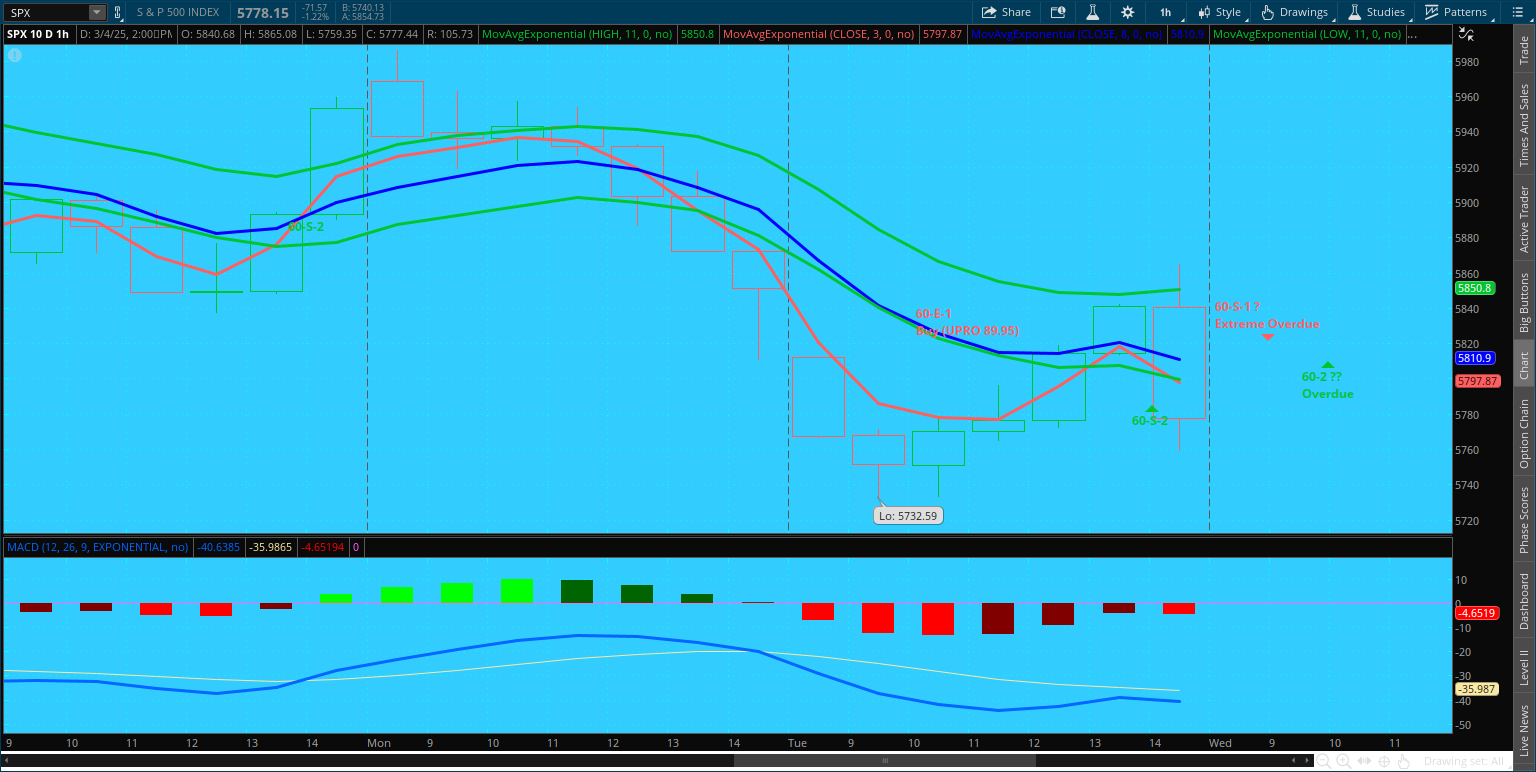1536x772 pixels.
Task: Open the SPX symbol dropdown arrow
Action: click(x=96, y=13)
